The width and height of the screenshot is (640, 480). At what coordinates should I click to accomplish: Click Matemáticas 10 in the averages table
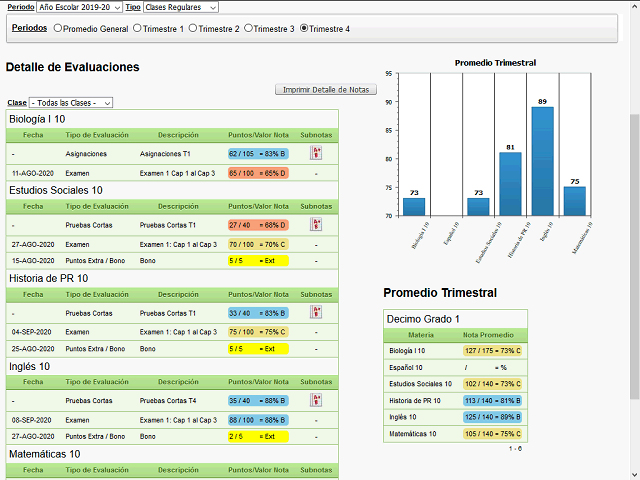click(413, 433)
